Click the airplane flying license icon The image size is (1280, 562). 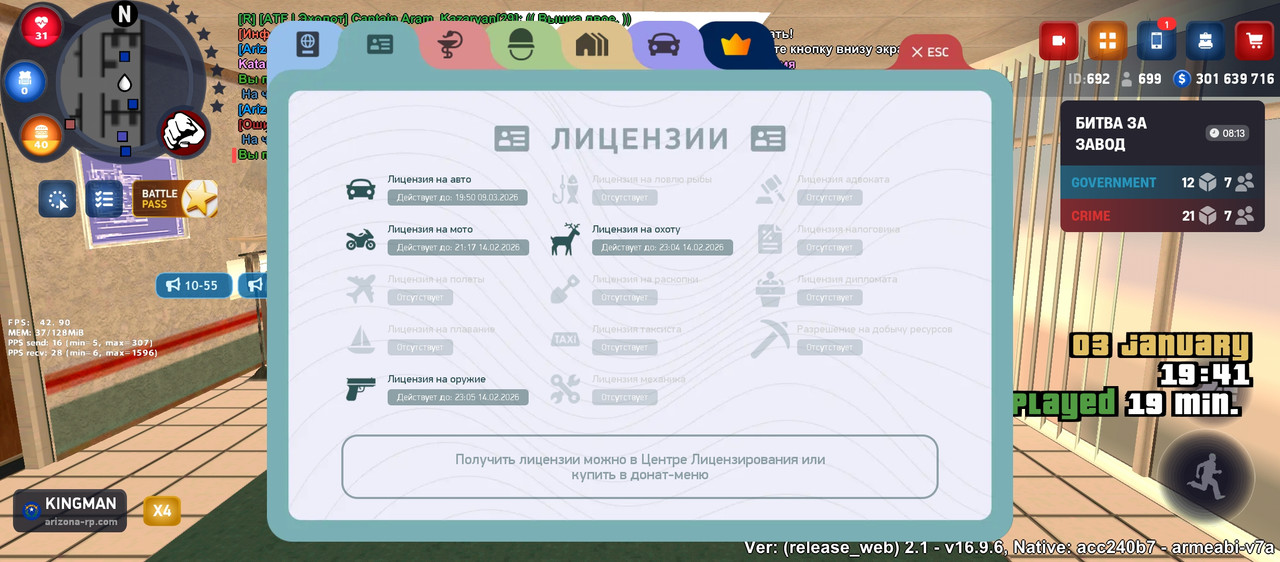360,289
